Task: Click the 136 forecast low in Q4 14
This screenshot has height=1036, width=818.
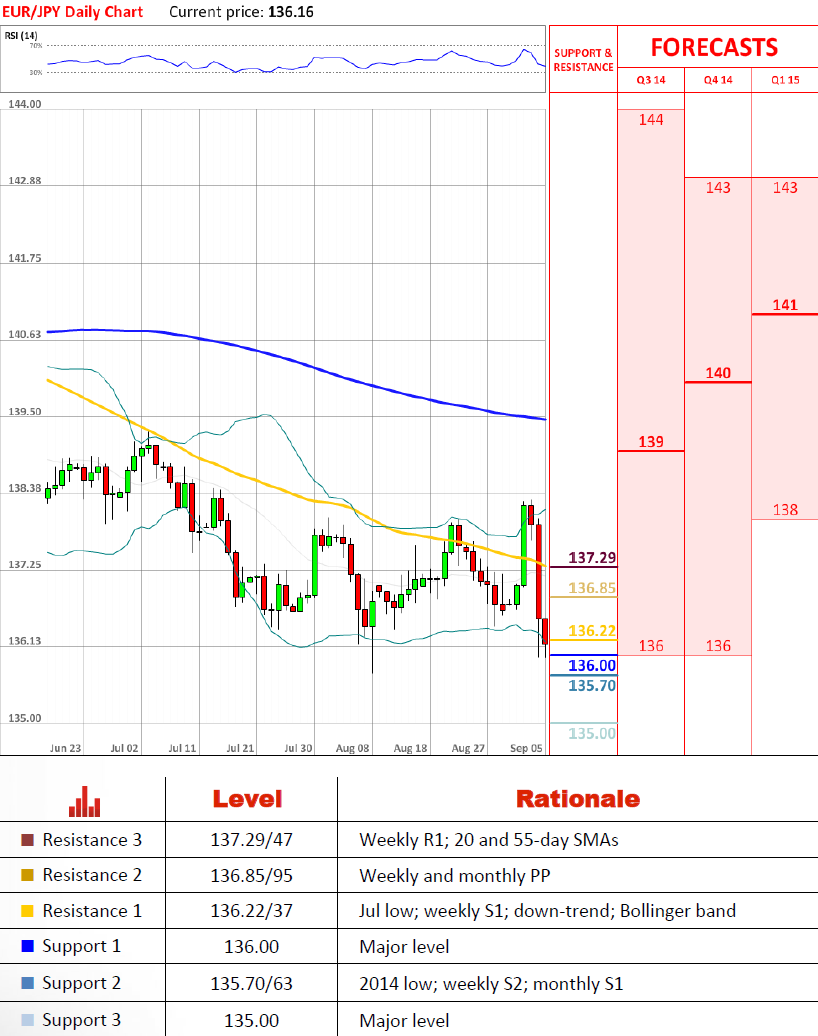Action: click(718, 646)
